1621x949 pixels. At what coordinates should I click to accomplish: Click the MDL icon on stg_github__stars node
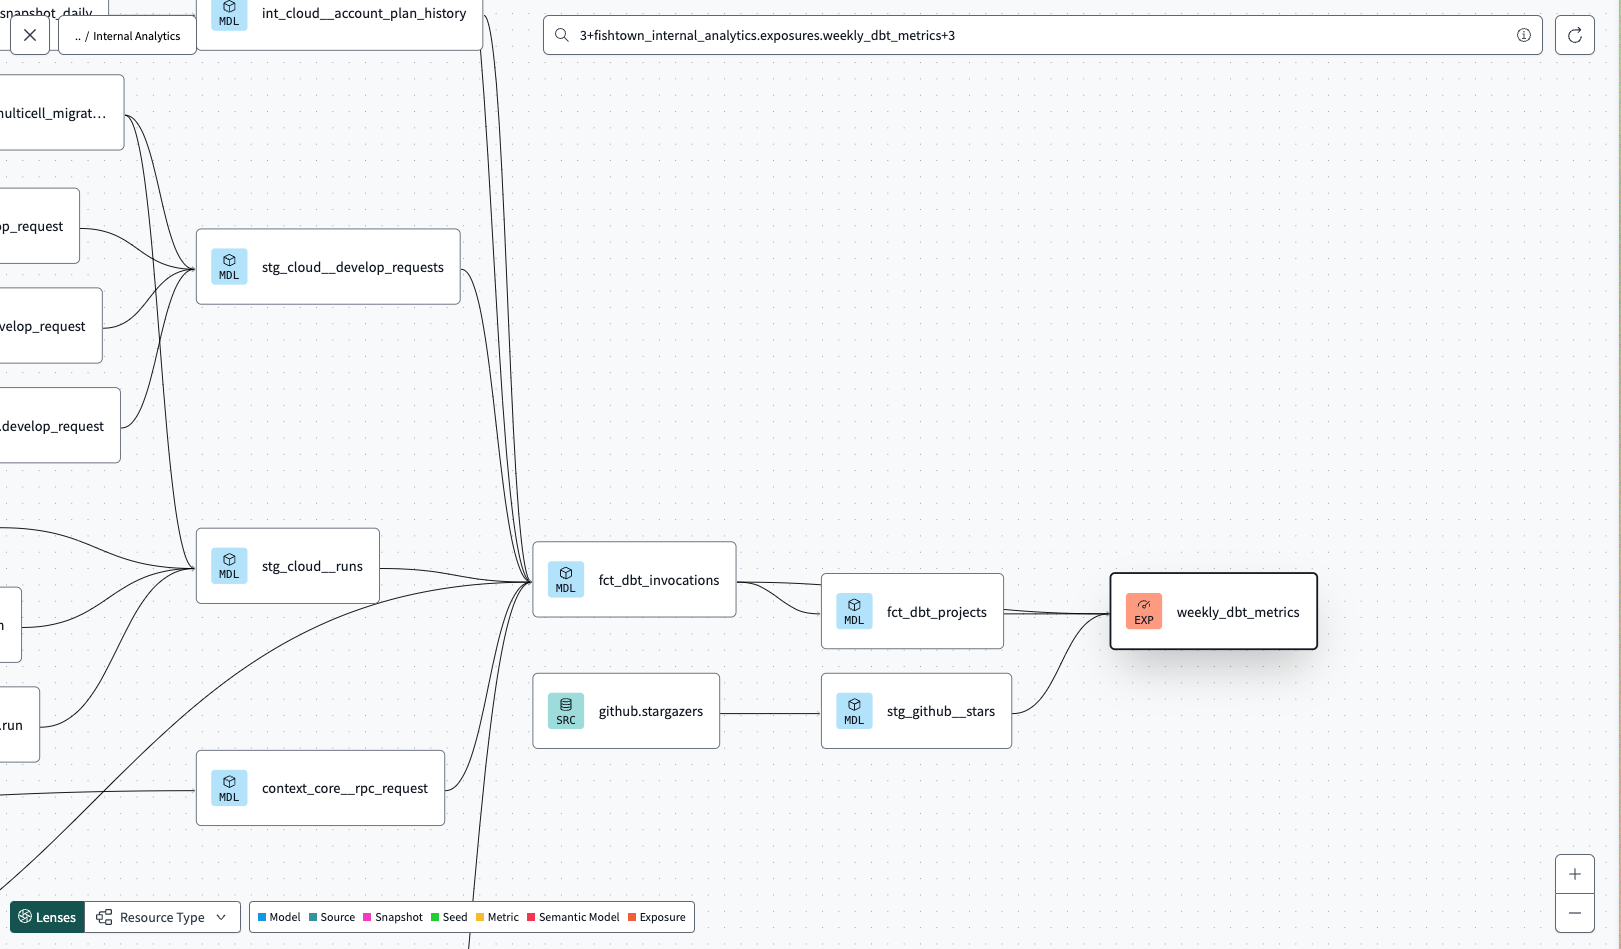854,711
